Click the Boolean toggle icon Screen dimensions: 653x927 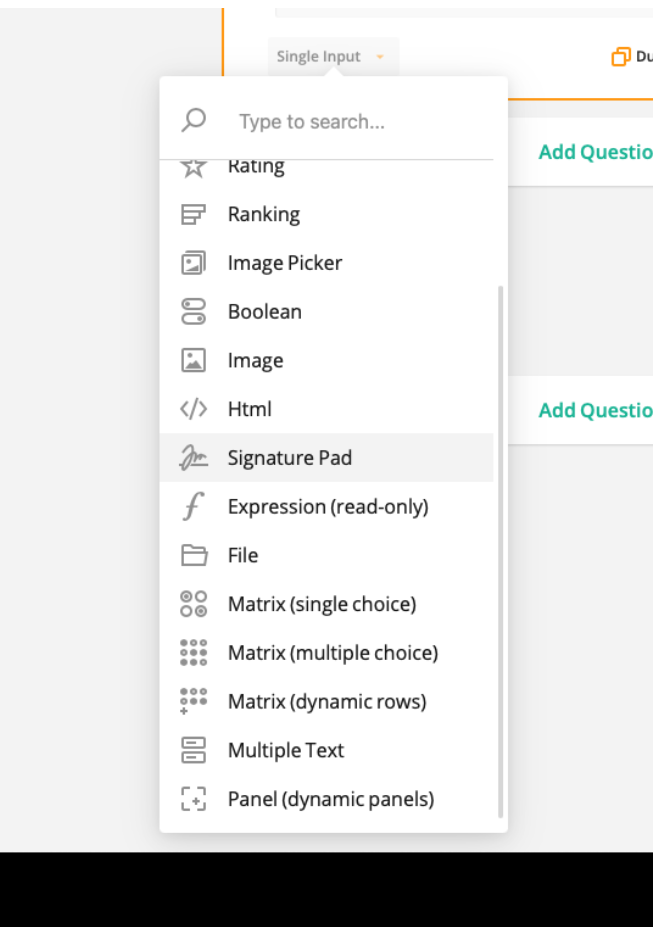193,312
